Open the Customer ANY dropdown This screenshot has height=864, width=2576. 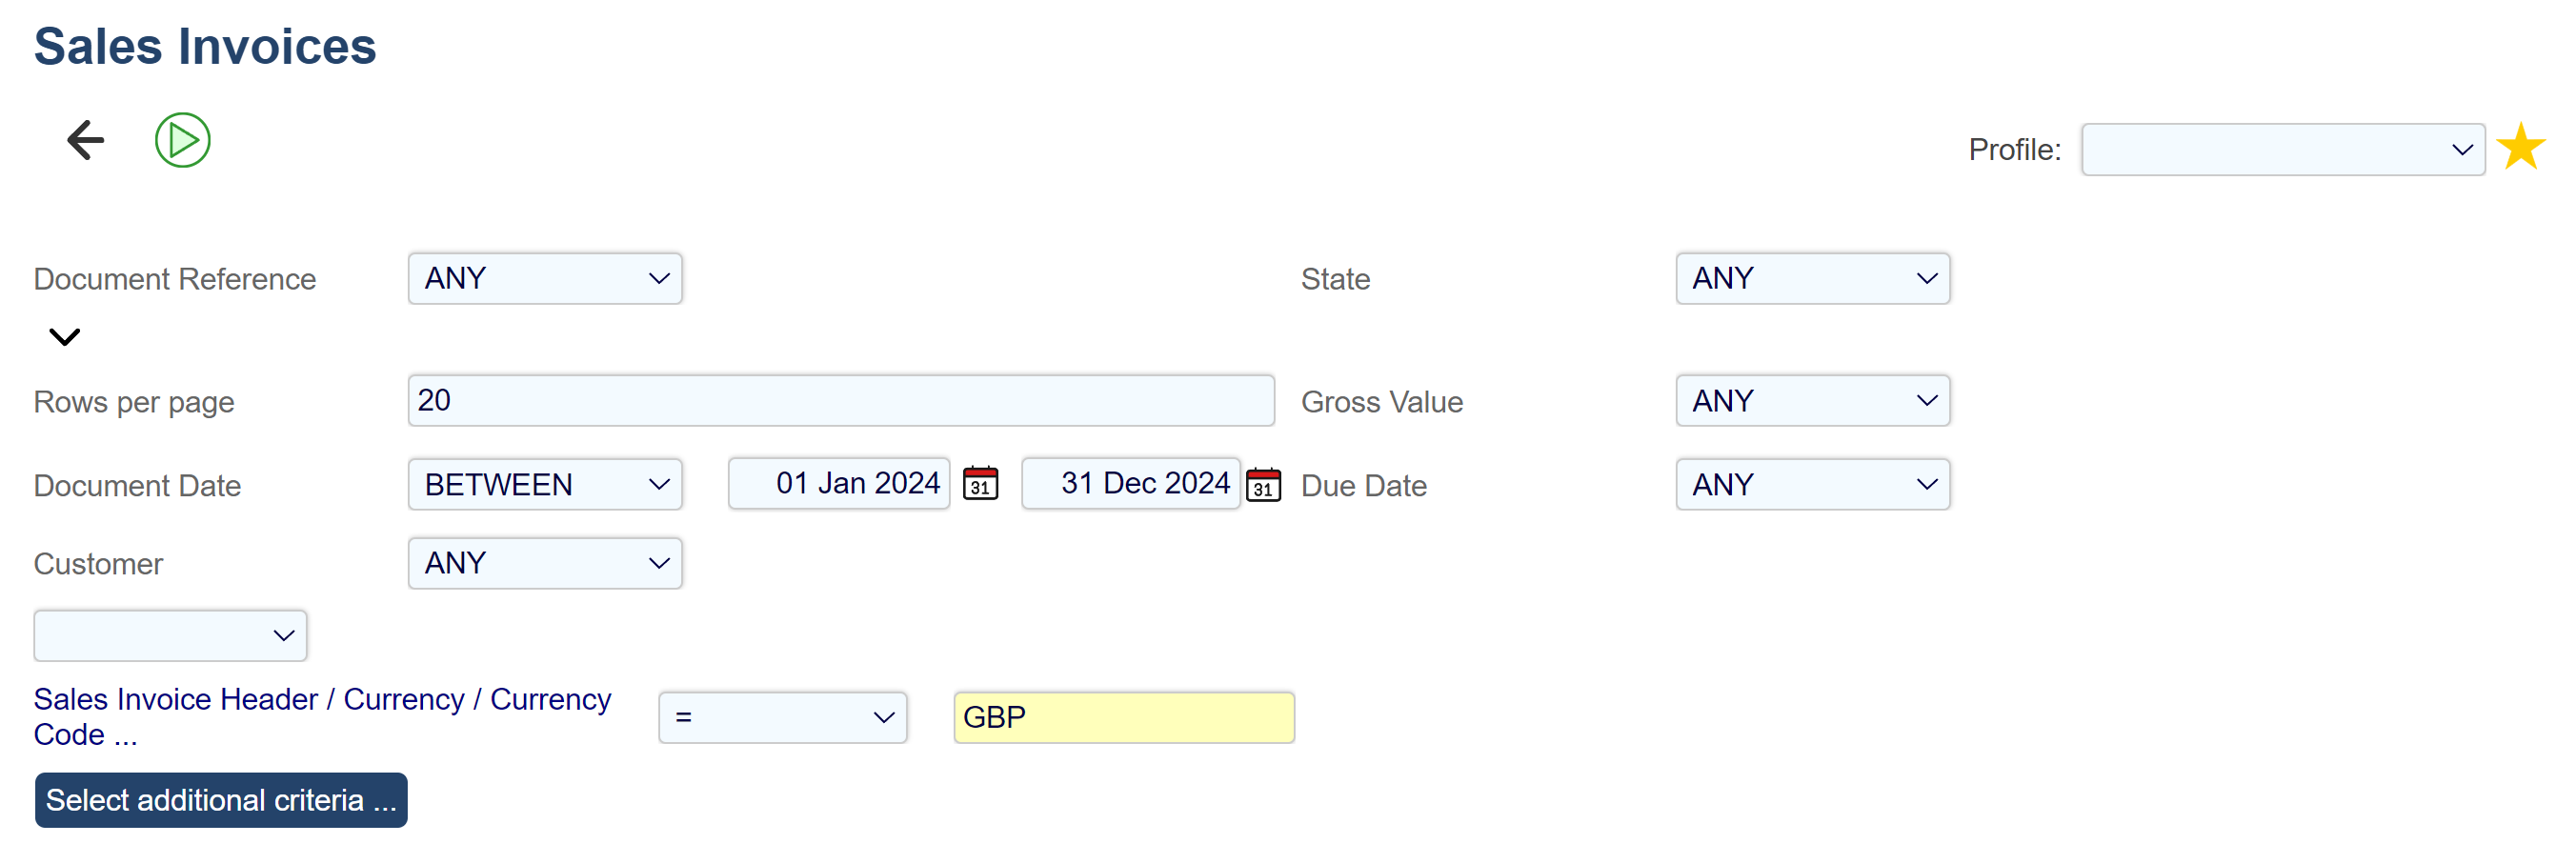(545, 564)
